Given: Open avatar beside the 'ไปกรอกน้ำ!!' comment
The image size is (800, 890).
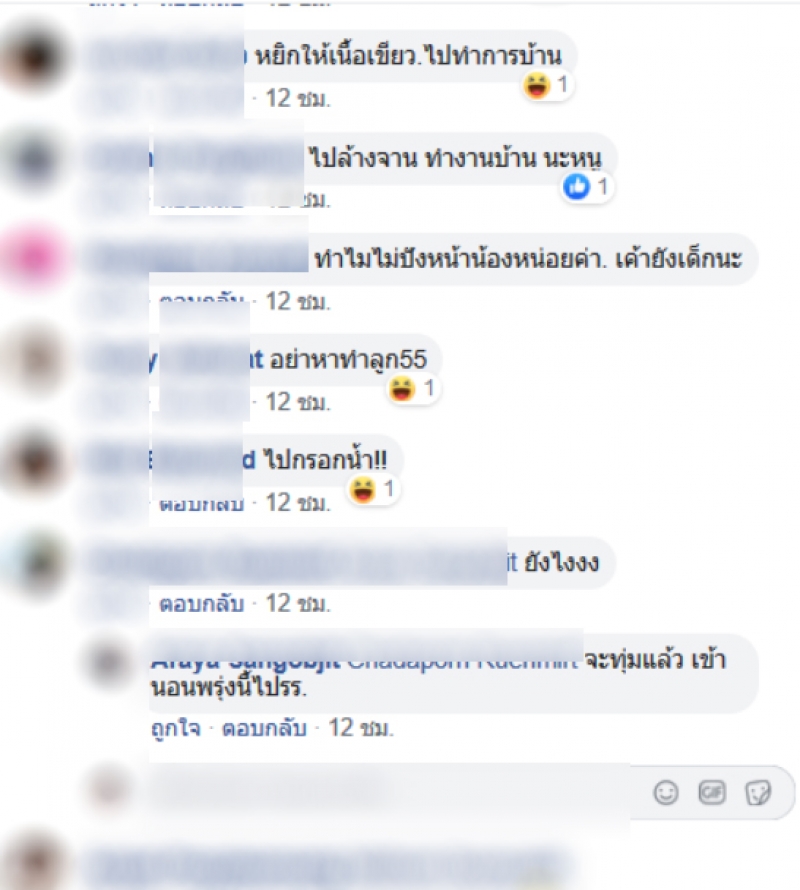Looking at the screenshot, I should click(x=35, y=461).
